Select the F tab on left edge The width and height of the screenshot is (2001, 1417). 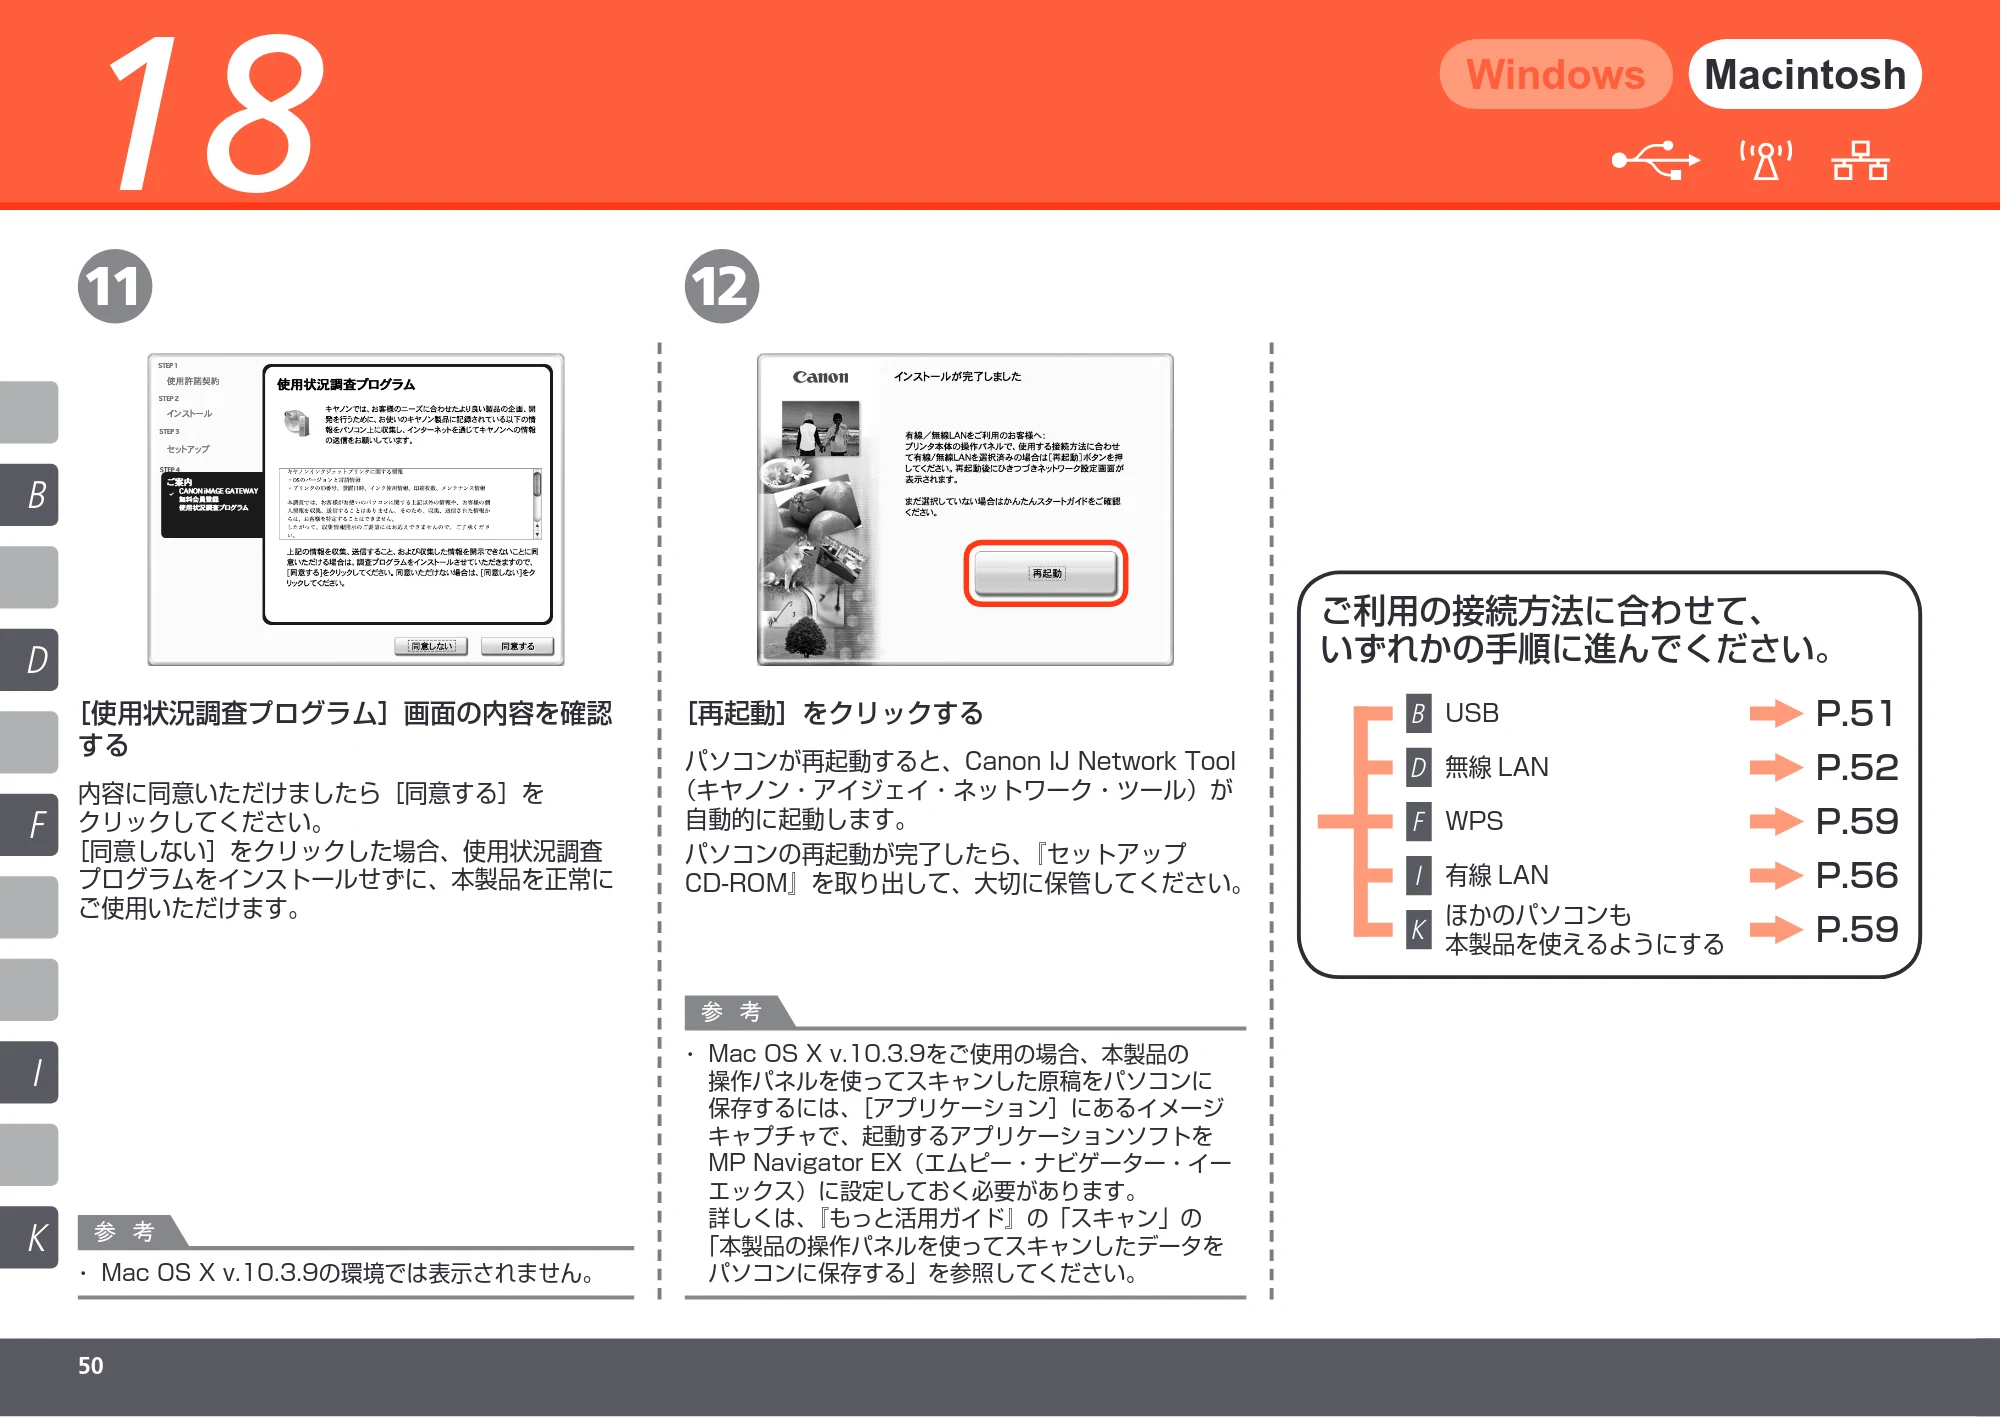[x=29, y=825]
